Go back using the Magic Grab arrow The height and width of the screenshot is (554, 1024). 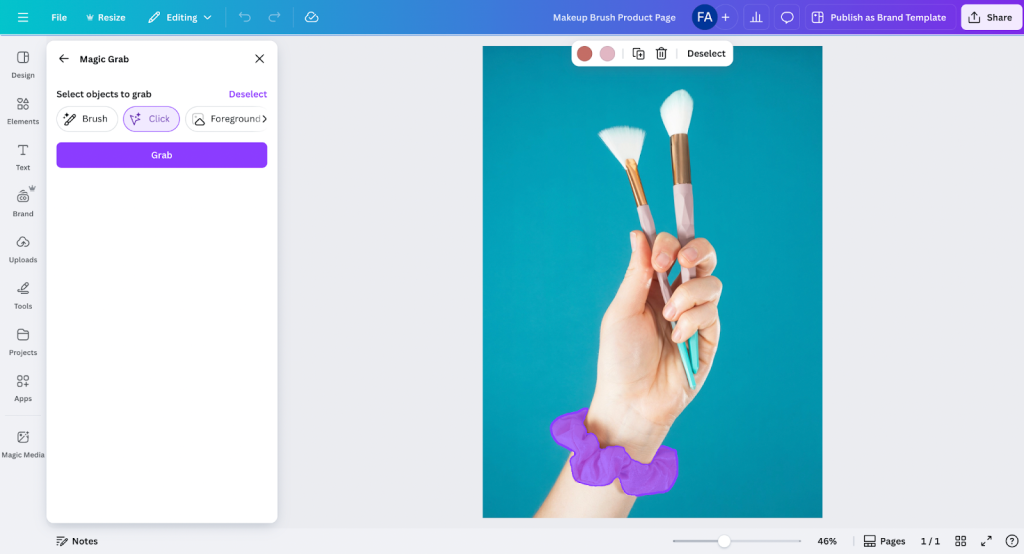pyautogui.click(x=64, y=59)
